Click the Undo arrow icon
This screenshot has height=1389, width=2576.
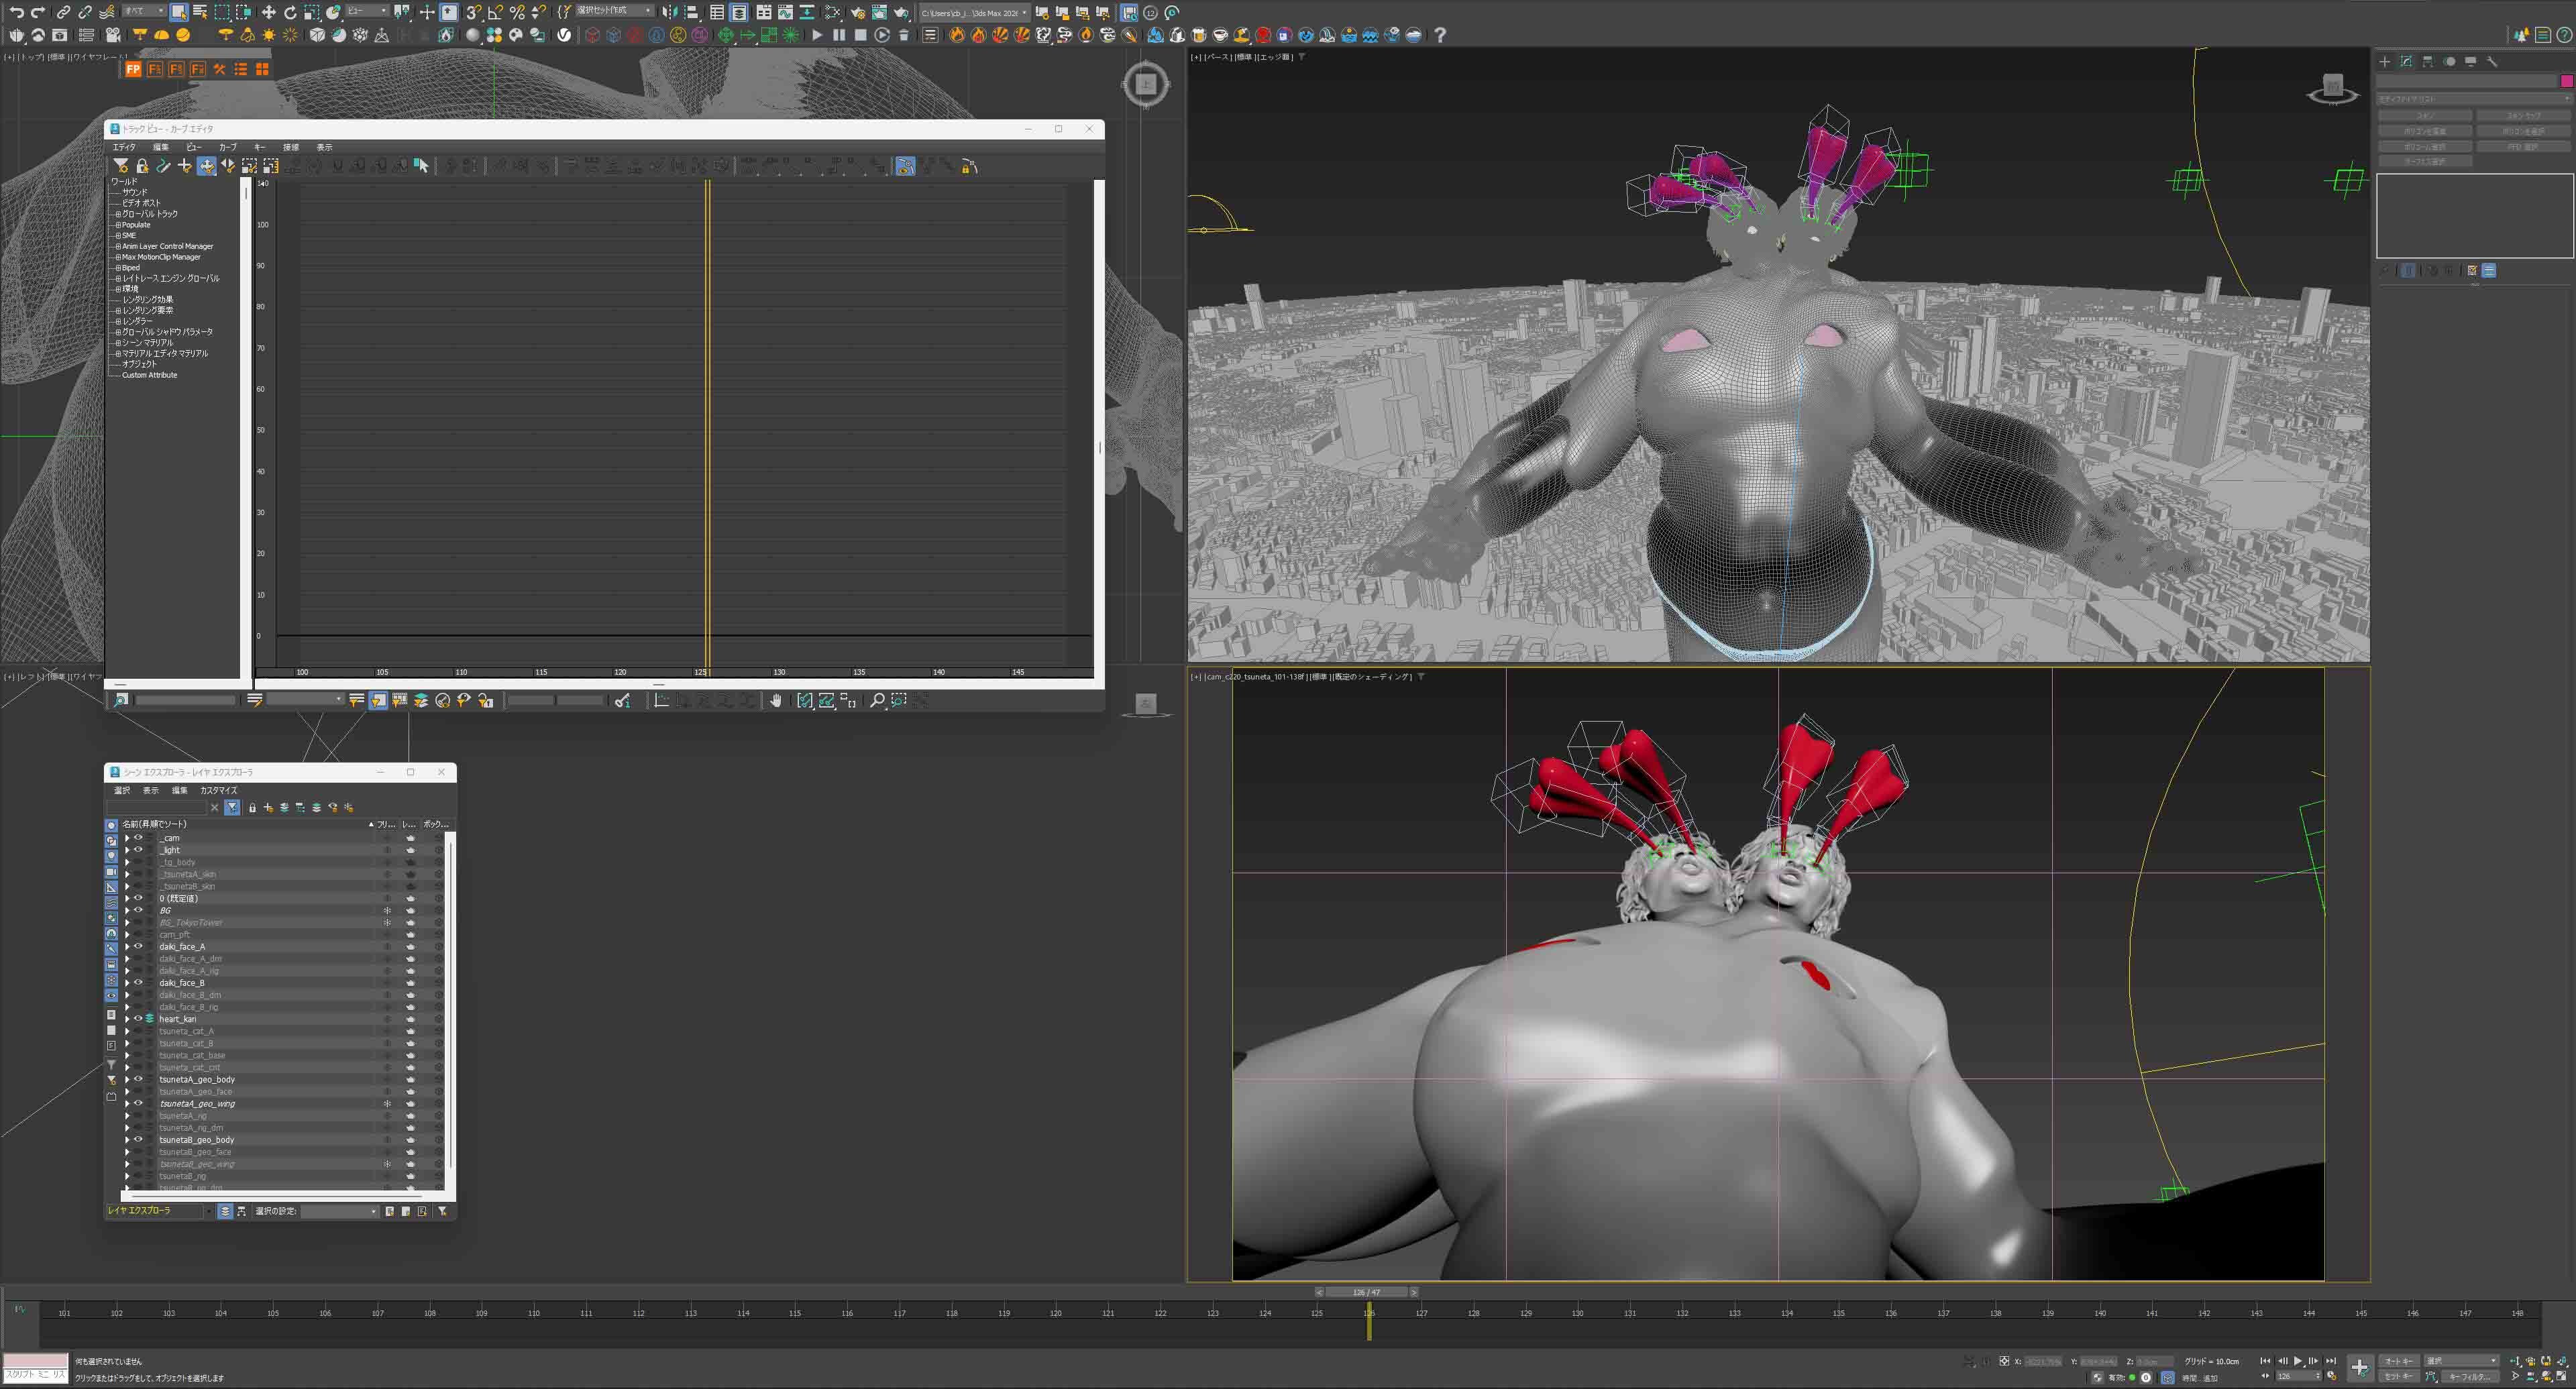pos(16,12)
